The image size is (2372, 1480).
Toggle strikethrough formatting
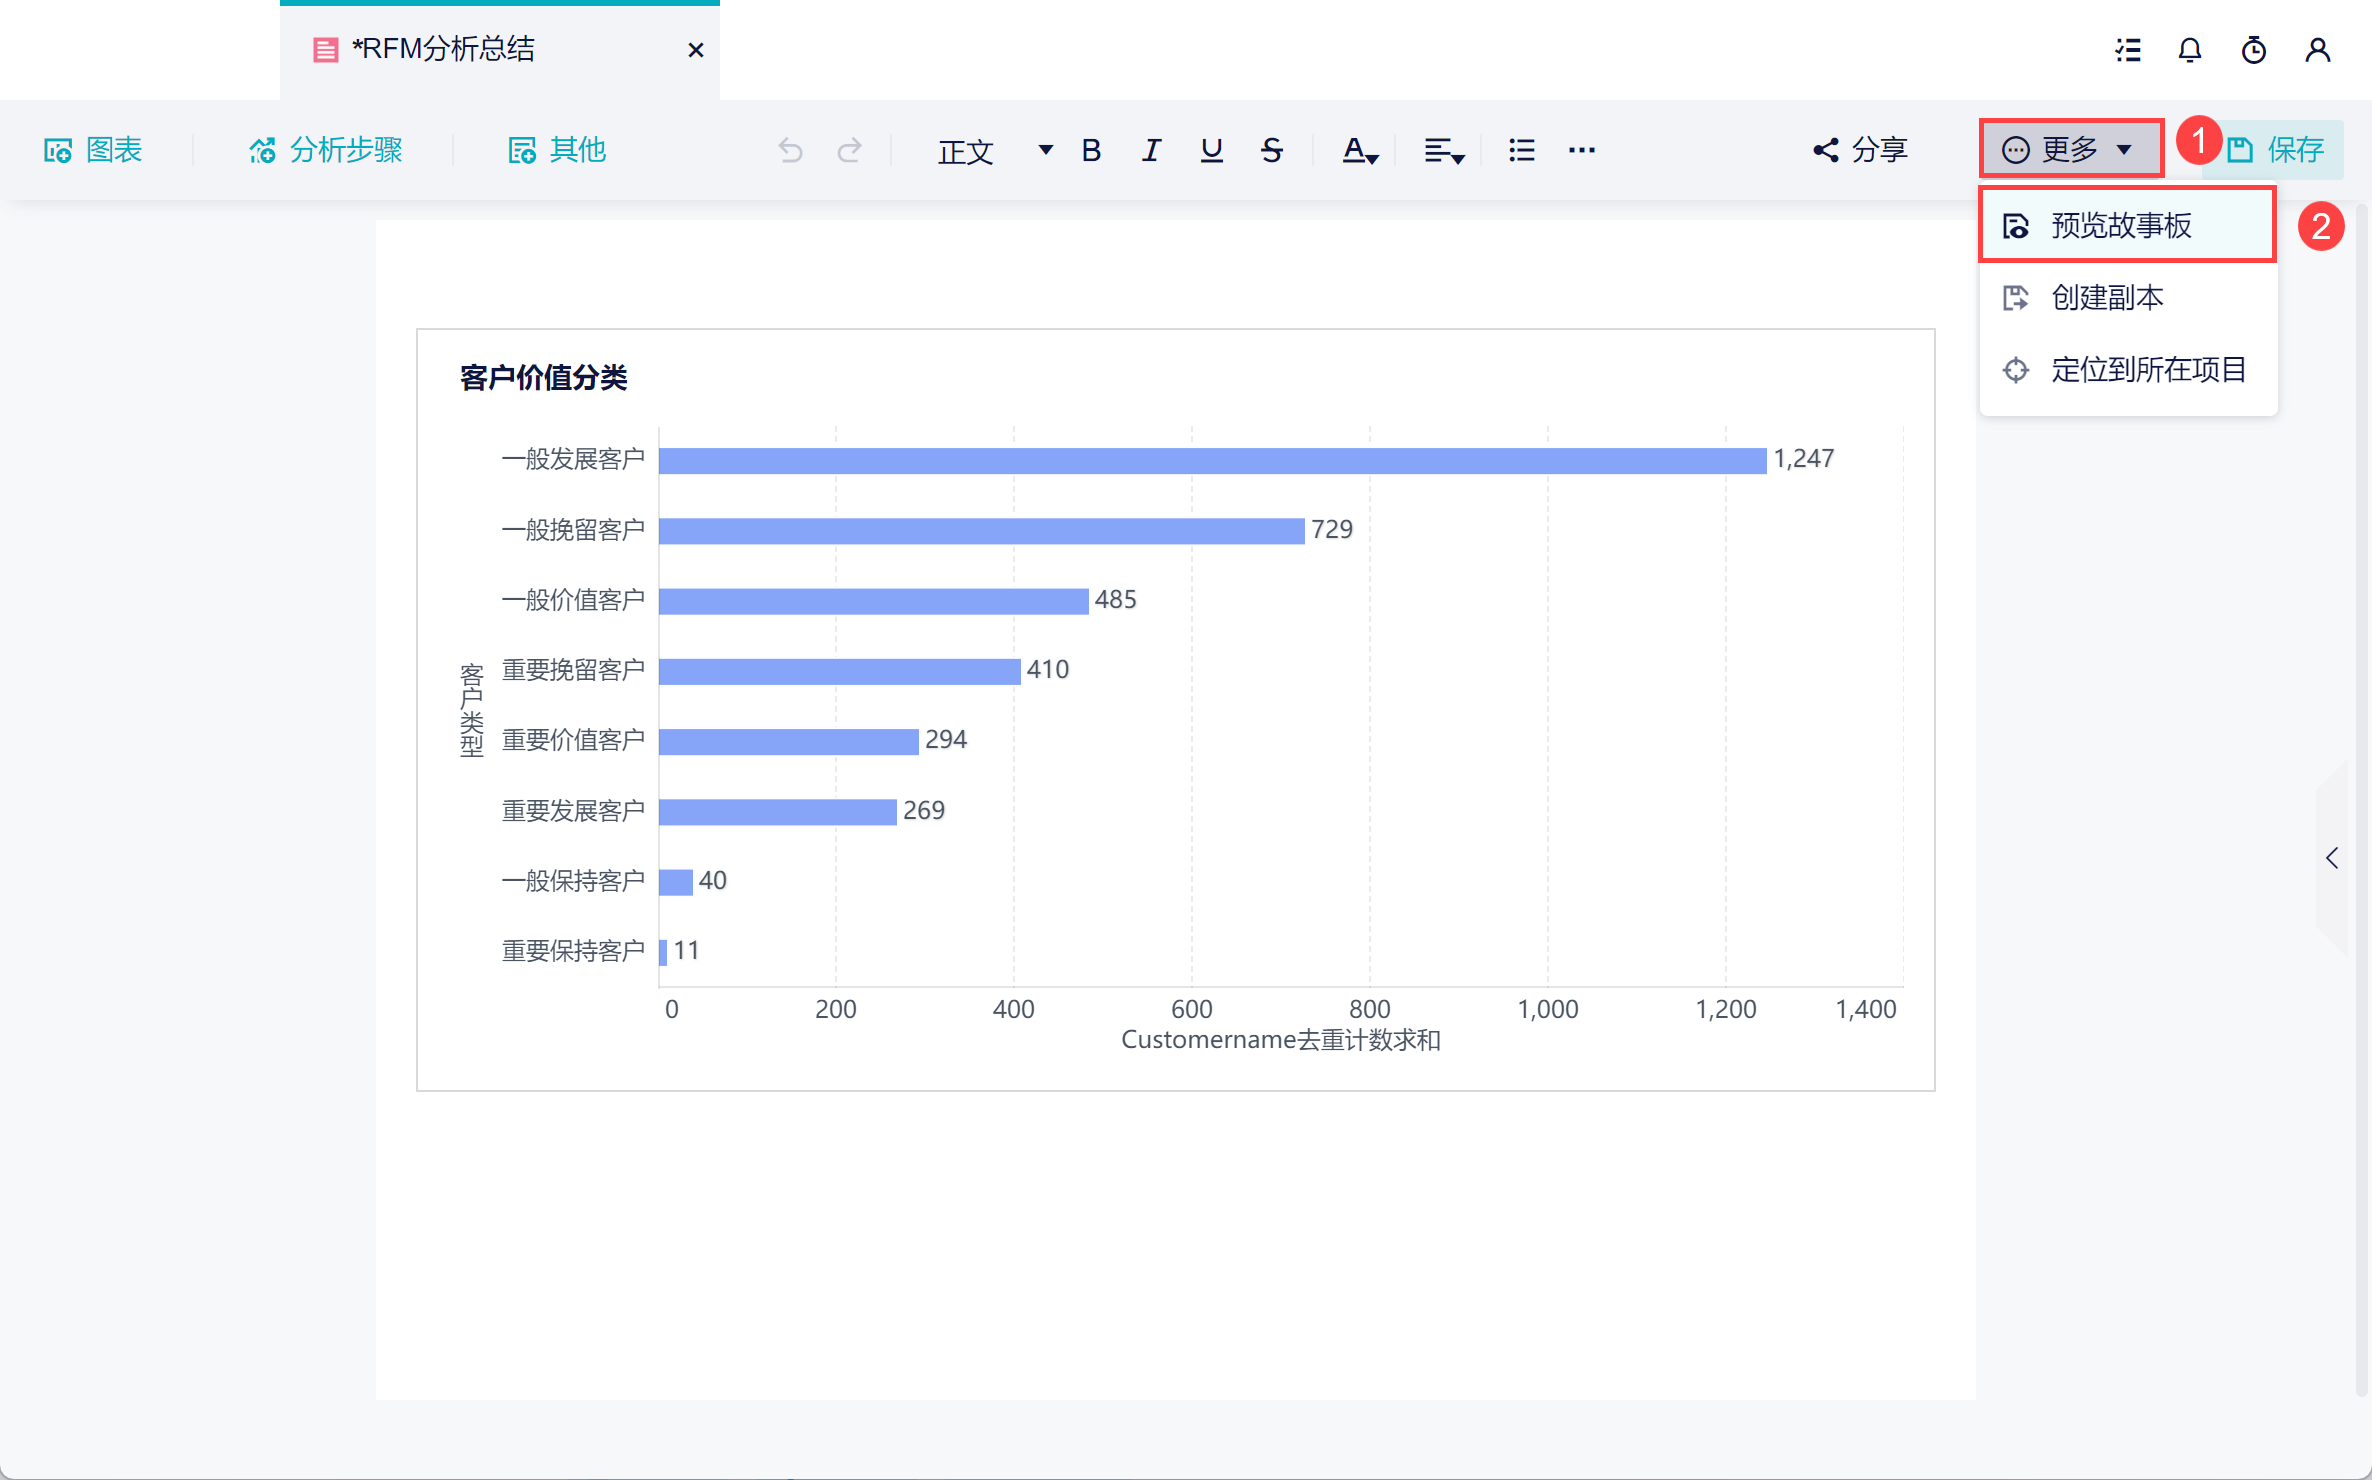point(1271,150)
